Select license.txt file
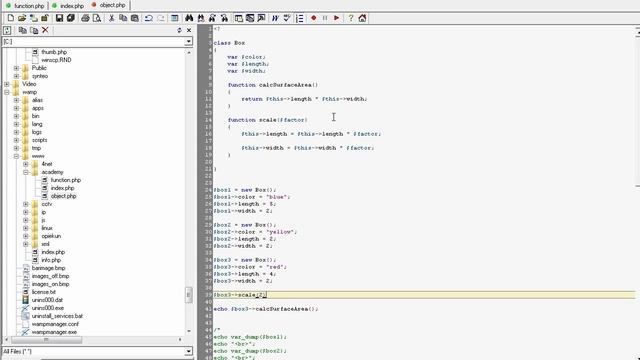The image size is (640, 360). pos(44,292)
